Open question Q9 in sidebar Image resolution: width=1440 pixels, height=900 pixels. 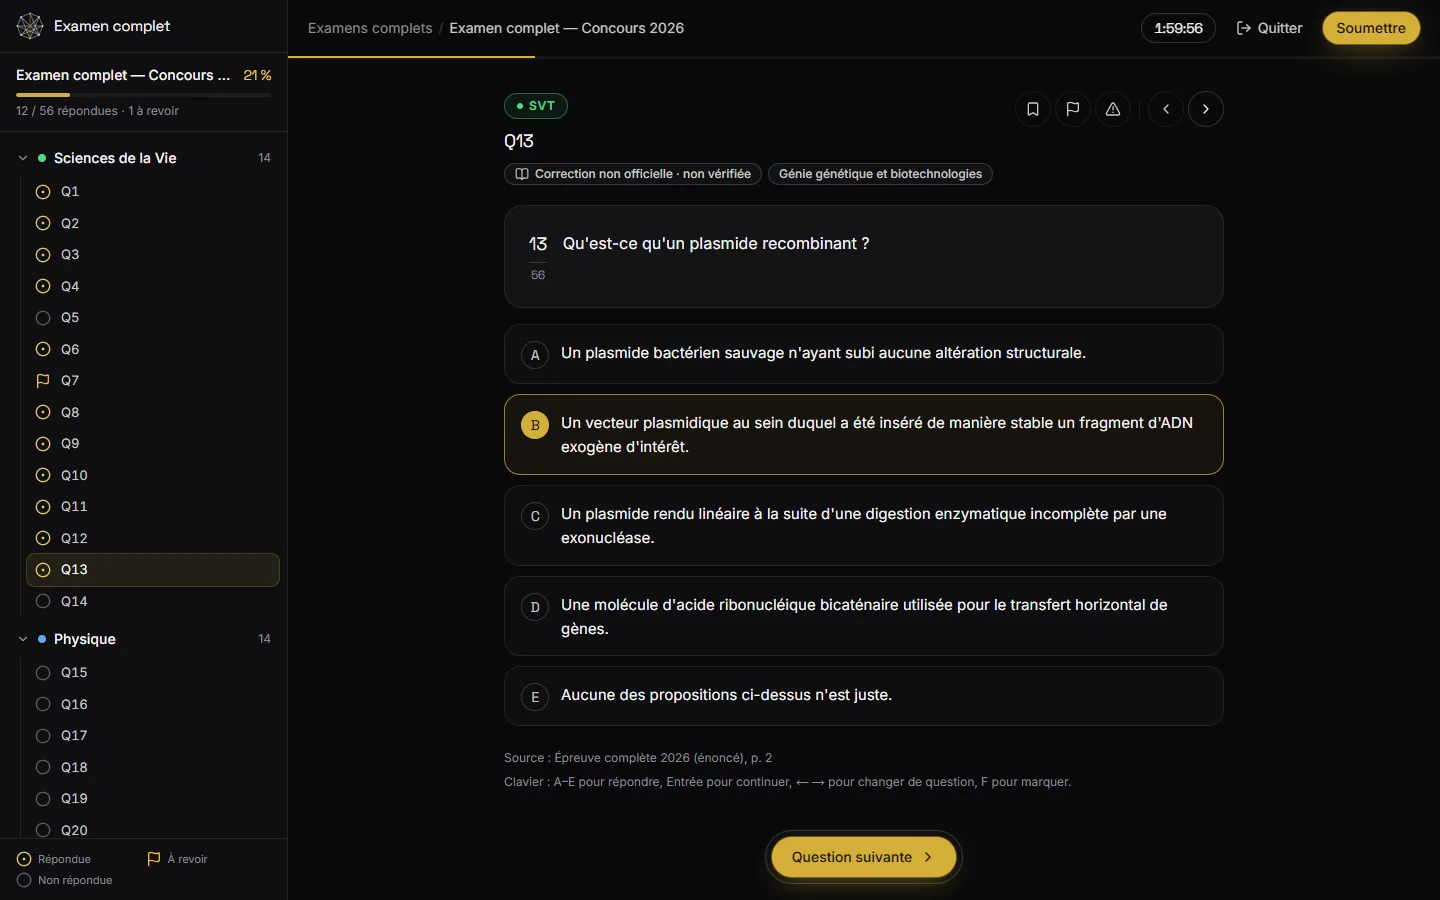[x=152, y=443]
